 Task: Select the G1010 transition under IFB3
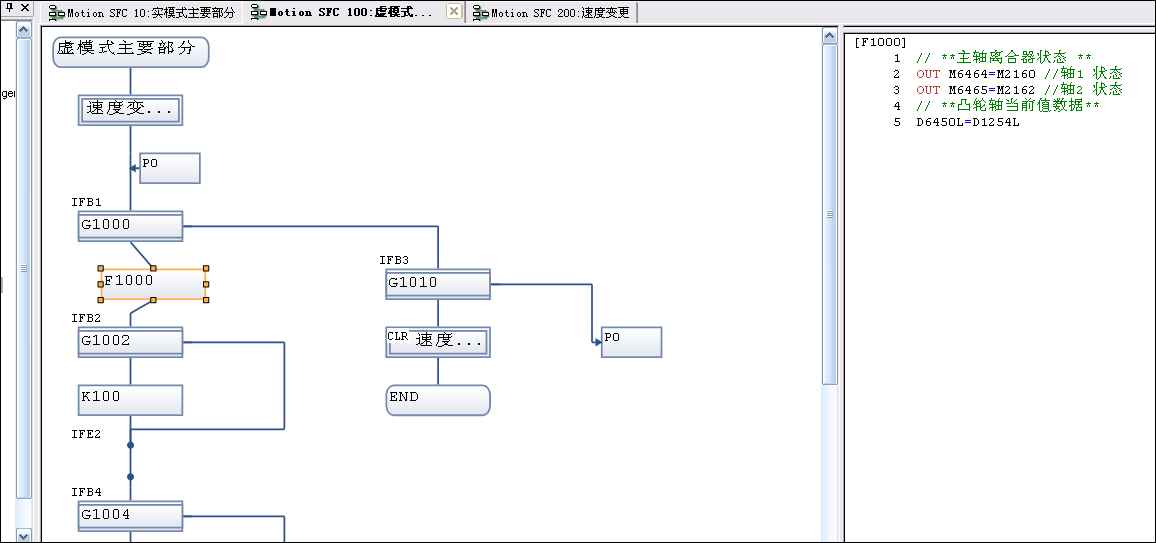438,284
